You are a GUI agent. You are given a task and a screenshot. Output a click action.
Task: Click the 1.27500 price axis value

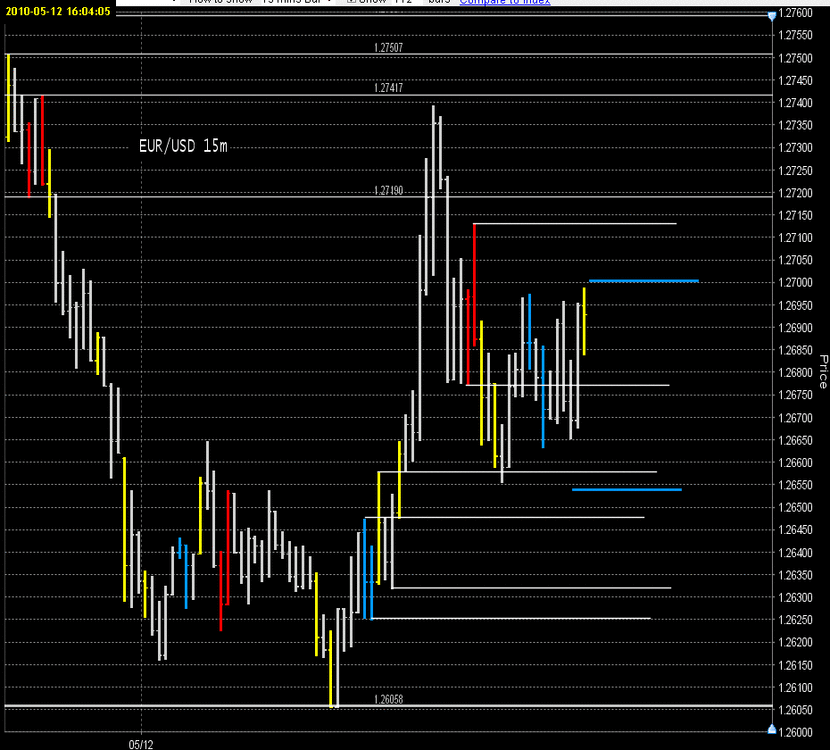796,58
